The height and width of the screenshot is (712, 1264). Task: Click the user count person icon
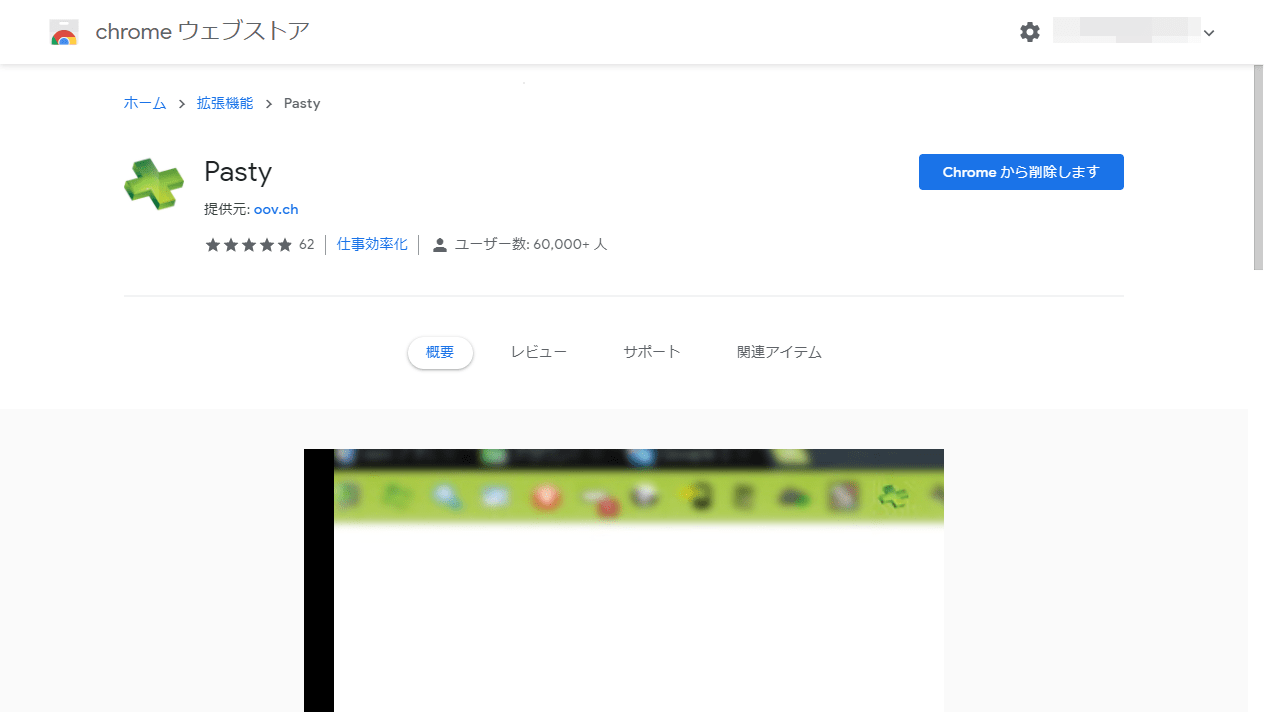pos(439,245)
